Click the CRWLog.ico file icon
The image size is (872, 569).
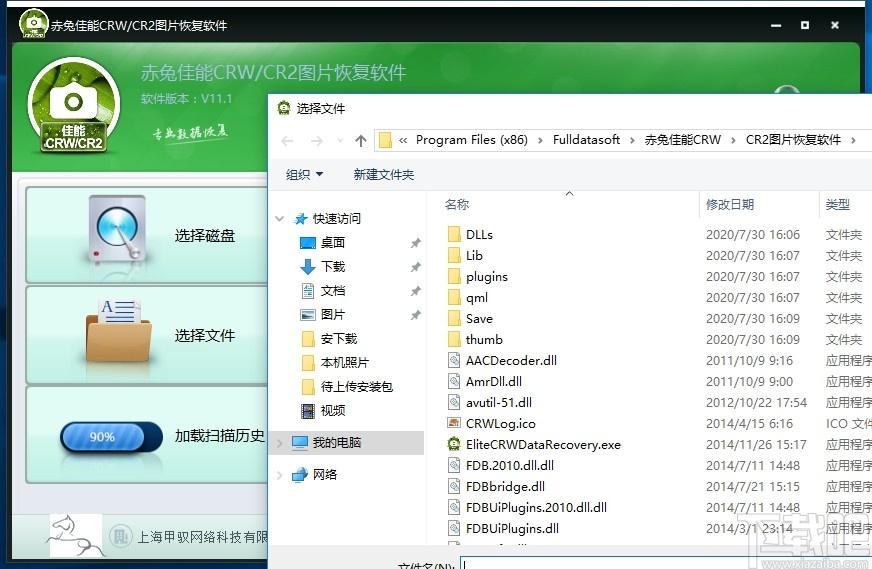(454, 423)
